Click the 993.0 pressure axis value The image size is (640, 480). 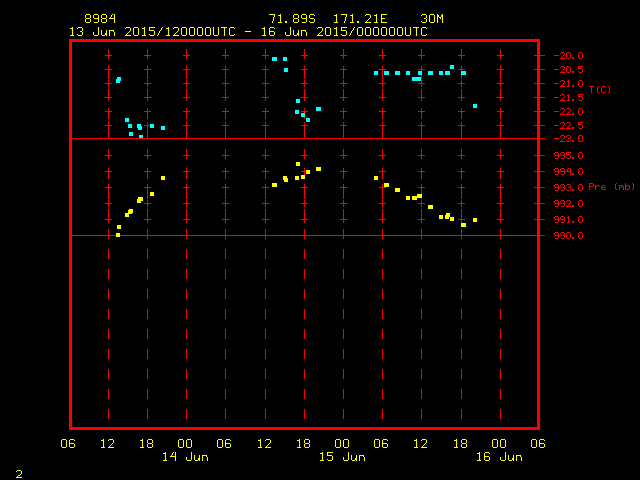click(569, 188)
